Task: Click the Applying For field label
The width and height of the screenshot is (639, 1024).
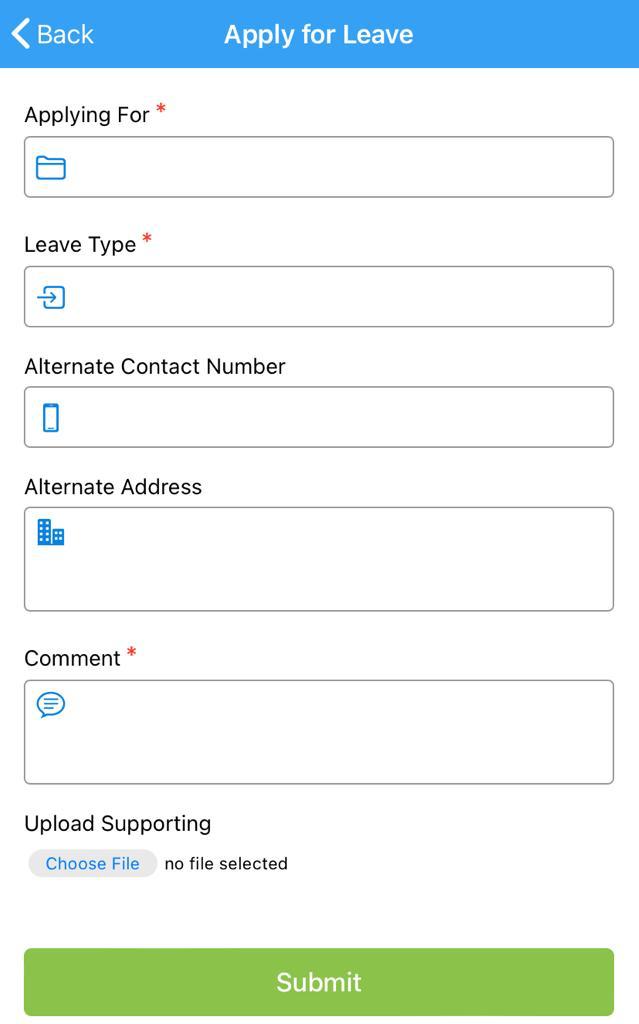Action: [x=87, y=115]
